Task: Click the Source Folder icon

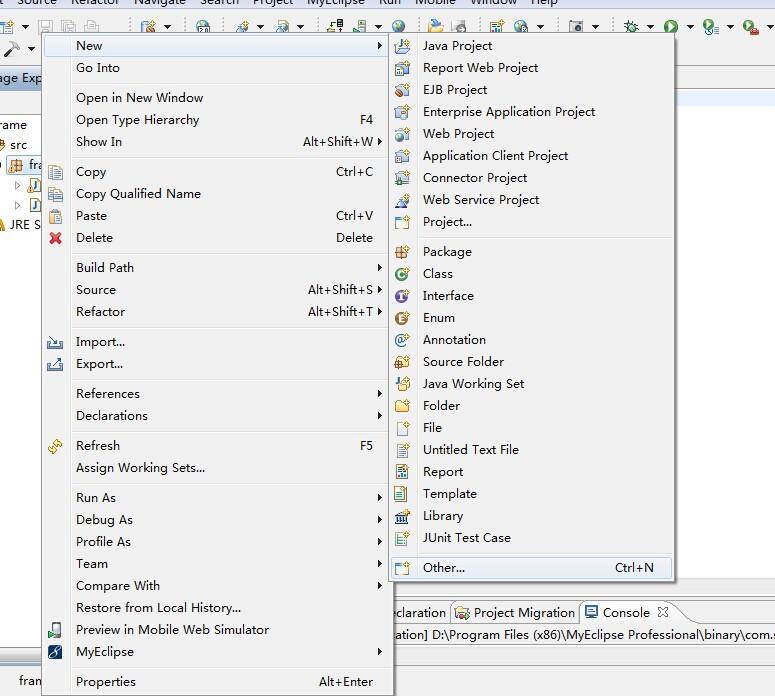Action: click(402, 362)
